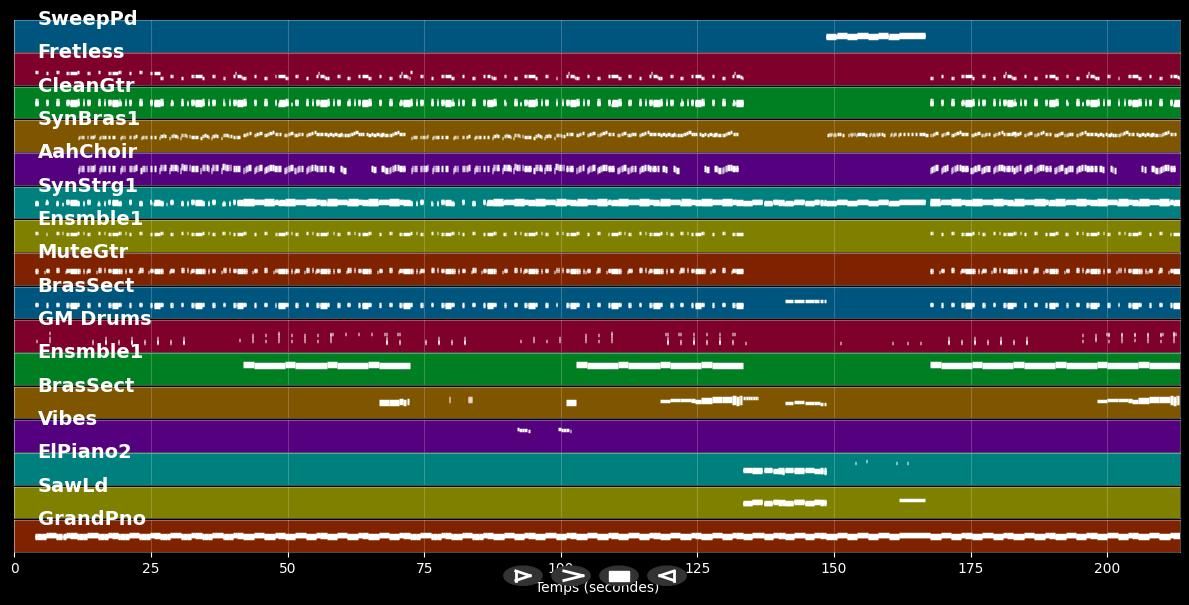
Task: Click the SweepPd note block near 150 seconds
Action: pyautogui.click(x=875, y=36)
